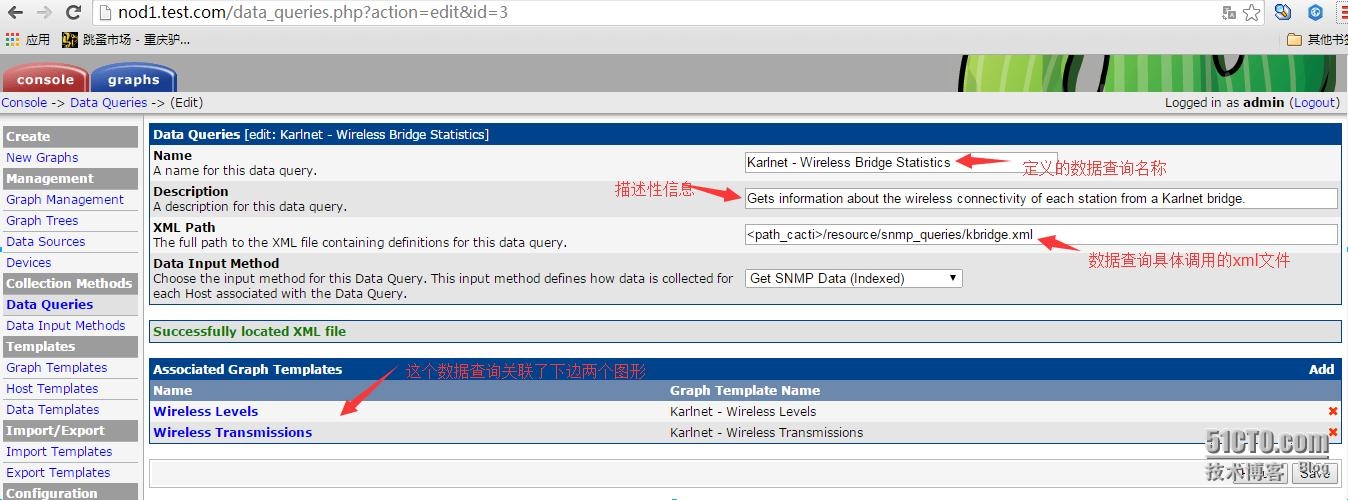Click the browser back arrow
Screen dimensions: 1348x500
15,13
